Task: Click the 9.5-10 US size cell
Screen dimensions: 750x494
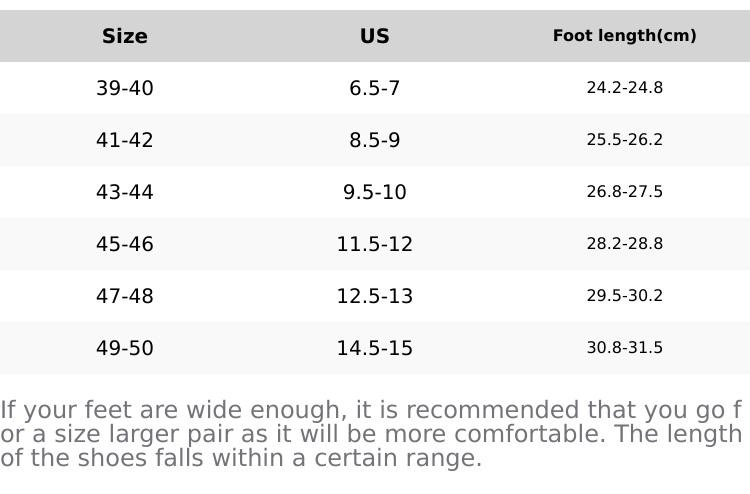Action: [x=374, y=192]
